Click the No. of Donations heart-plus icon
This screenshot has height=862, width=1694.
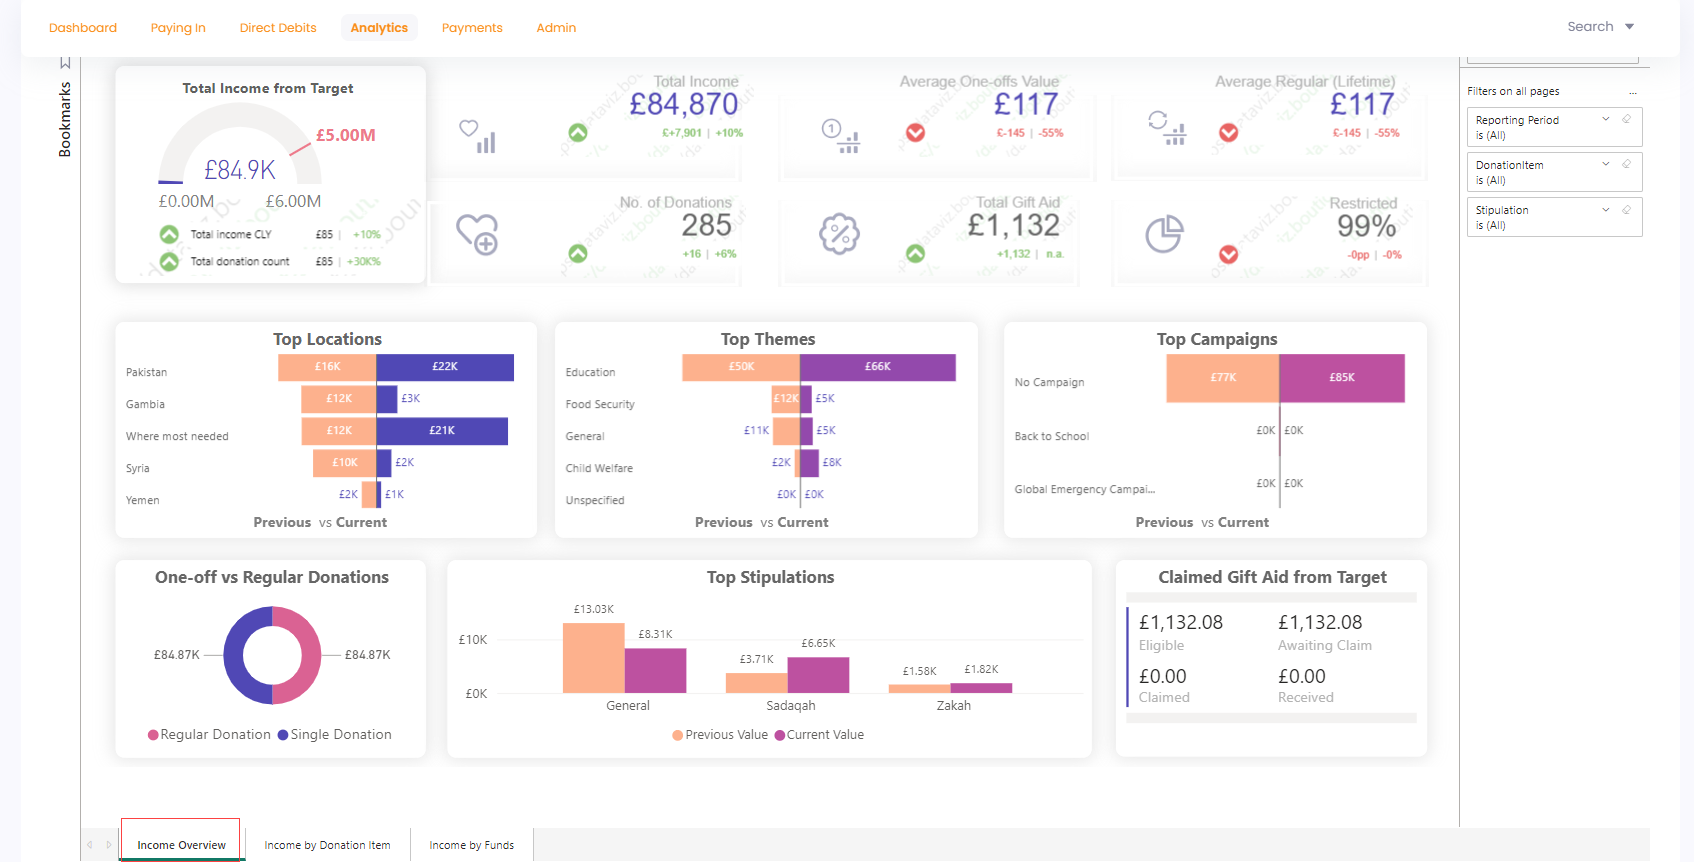click(477, 235)
